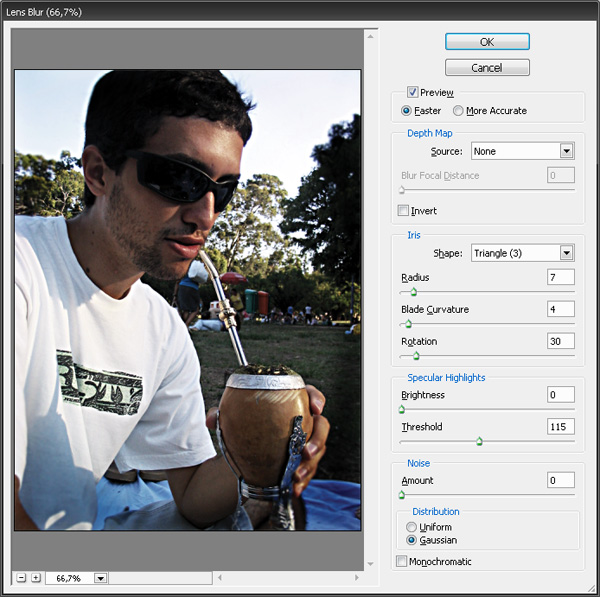Click the Depth Map section label
Screen dimensions: 600x597
pyautogui.click(x=429, y=133)
